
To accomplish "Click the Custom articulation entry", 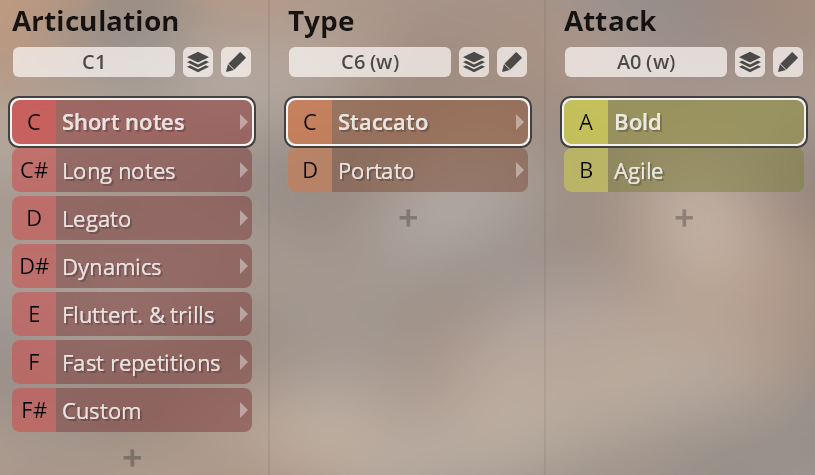I will pyautogui.click(x=132, y=410).
